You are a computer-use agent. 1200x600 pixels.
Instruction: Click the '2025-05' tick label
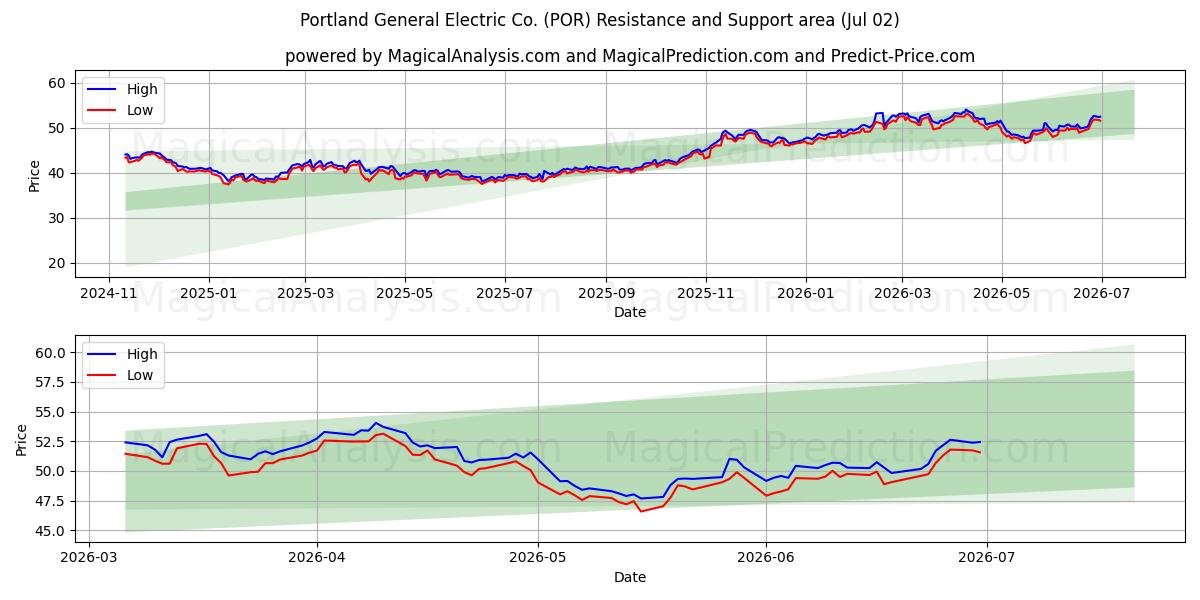pyautogui.click(x=405, y=293)
